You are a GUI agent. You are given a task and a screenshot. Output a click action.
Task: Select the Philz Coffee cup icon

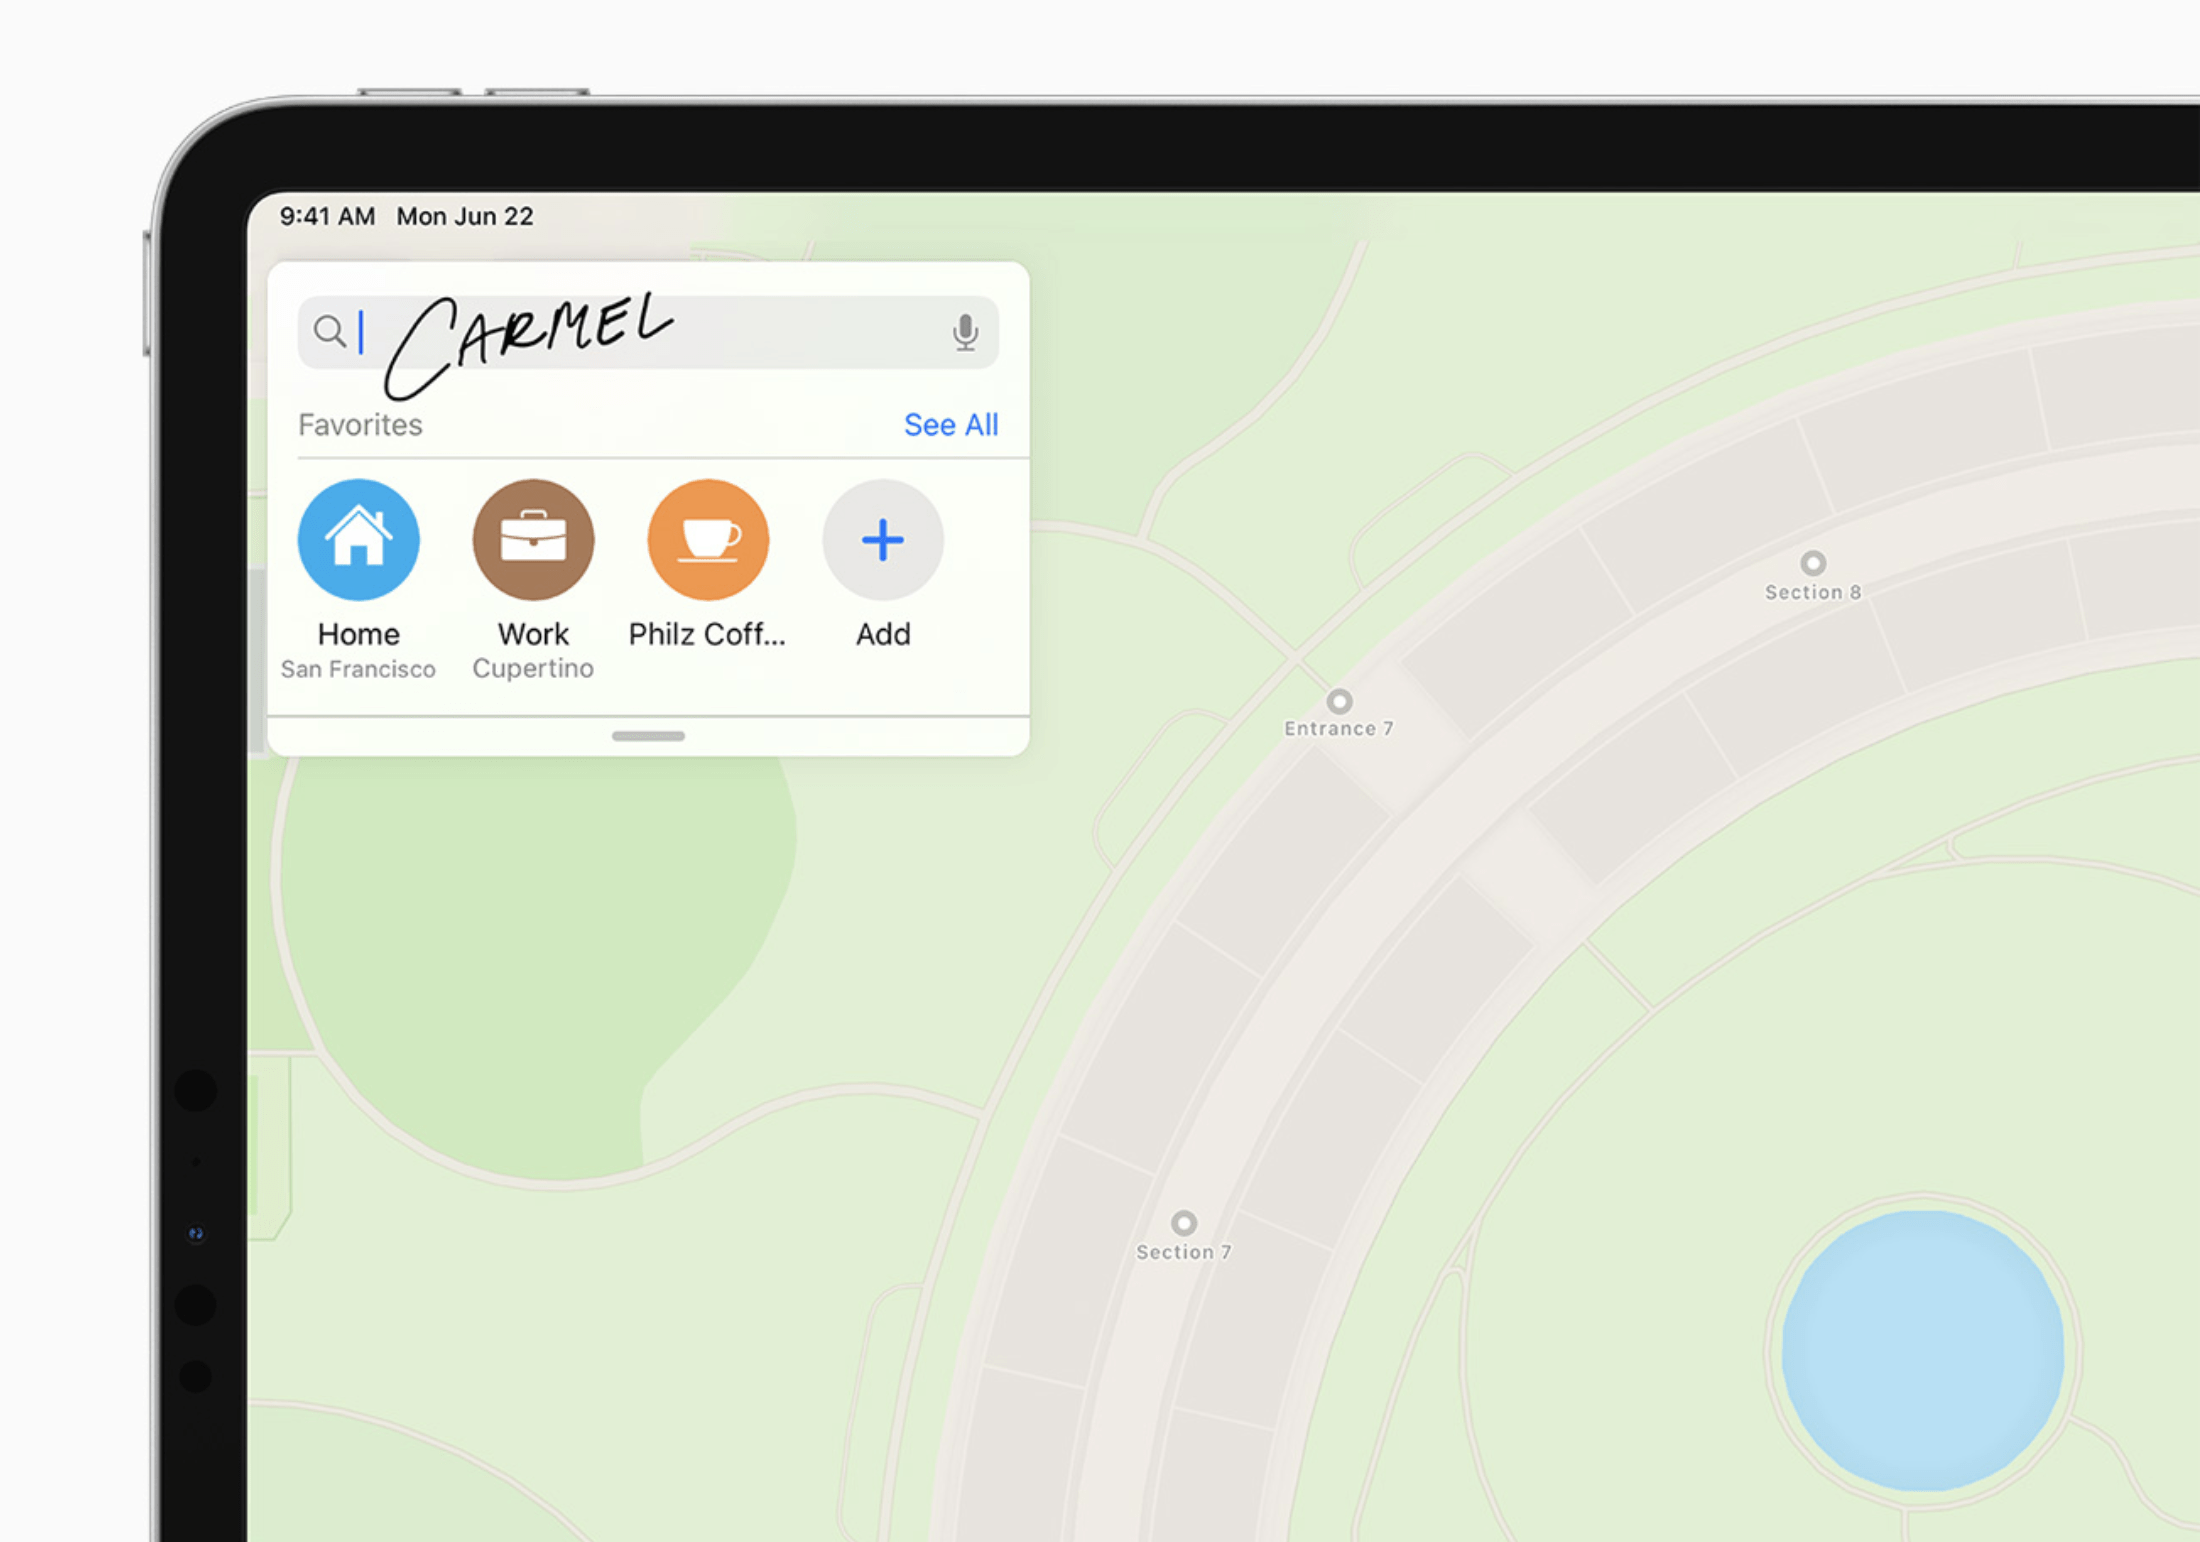click(x=708, y=540)
